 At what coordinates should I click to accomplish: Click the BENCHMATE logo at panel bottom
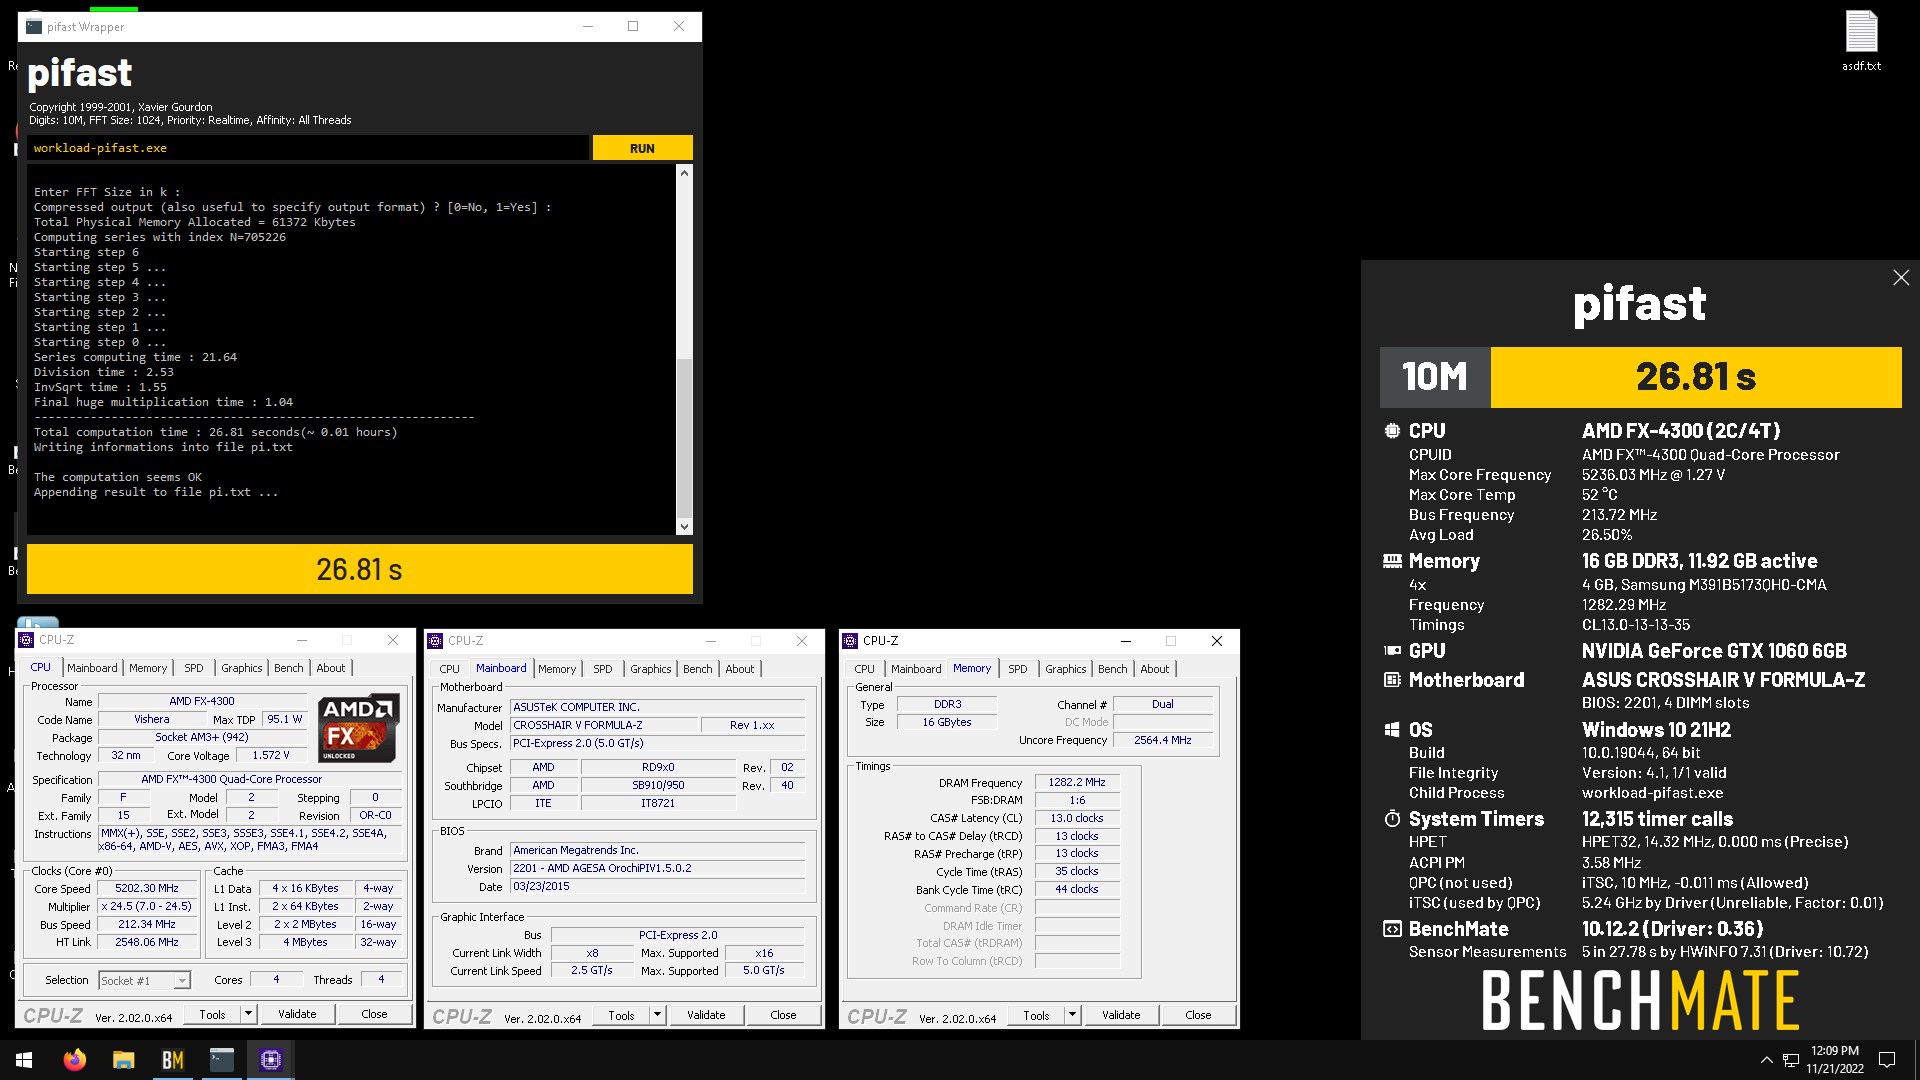point(1640,1000)
